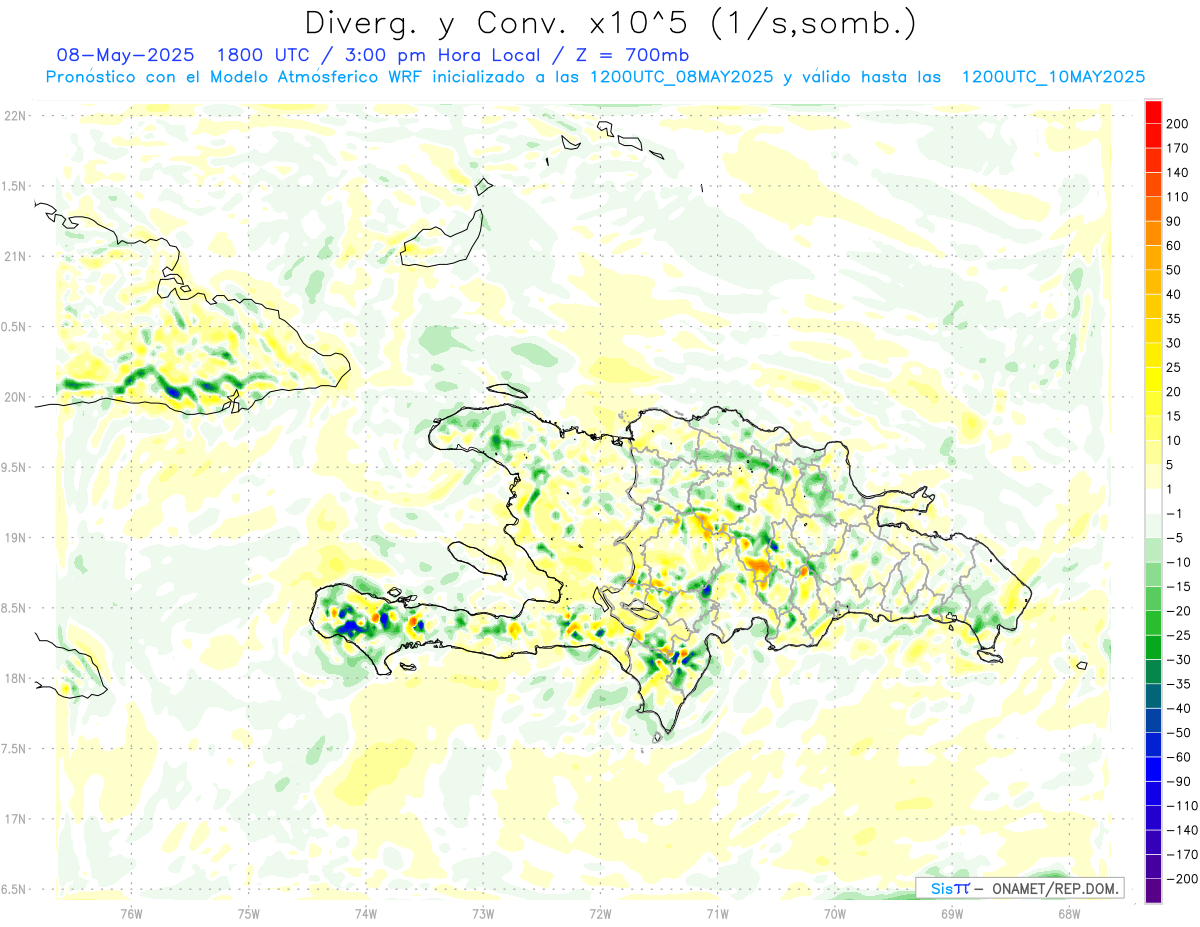Click the '21N' latitude label

[x=15, y=257]
